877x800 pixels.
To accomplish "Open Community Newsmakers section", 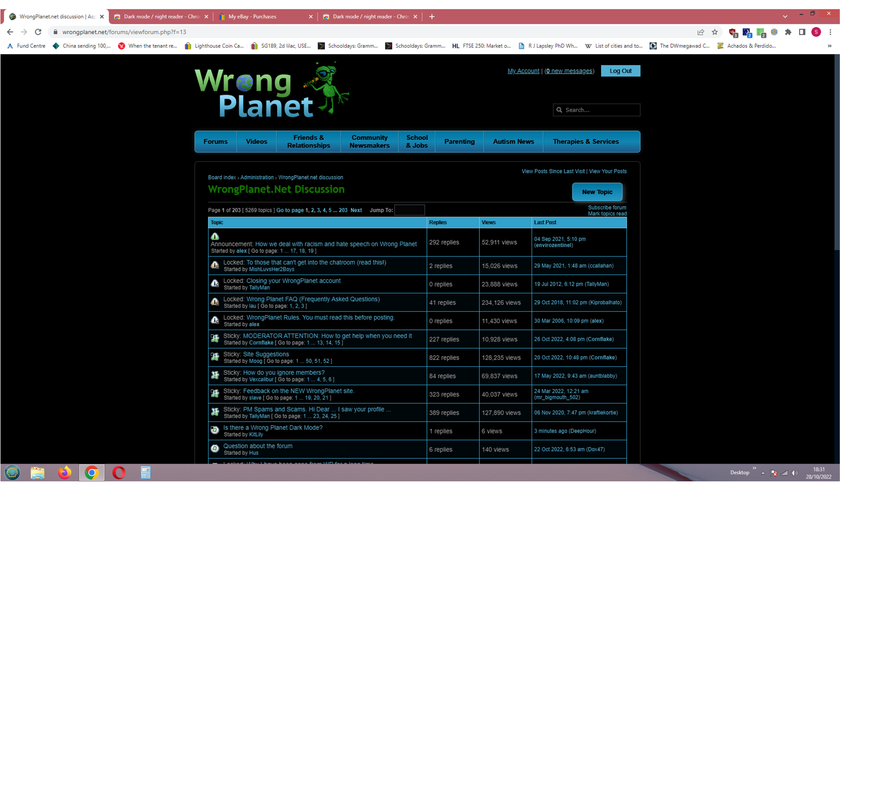I will tap(369, 142).
